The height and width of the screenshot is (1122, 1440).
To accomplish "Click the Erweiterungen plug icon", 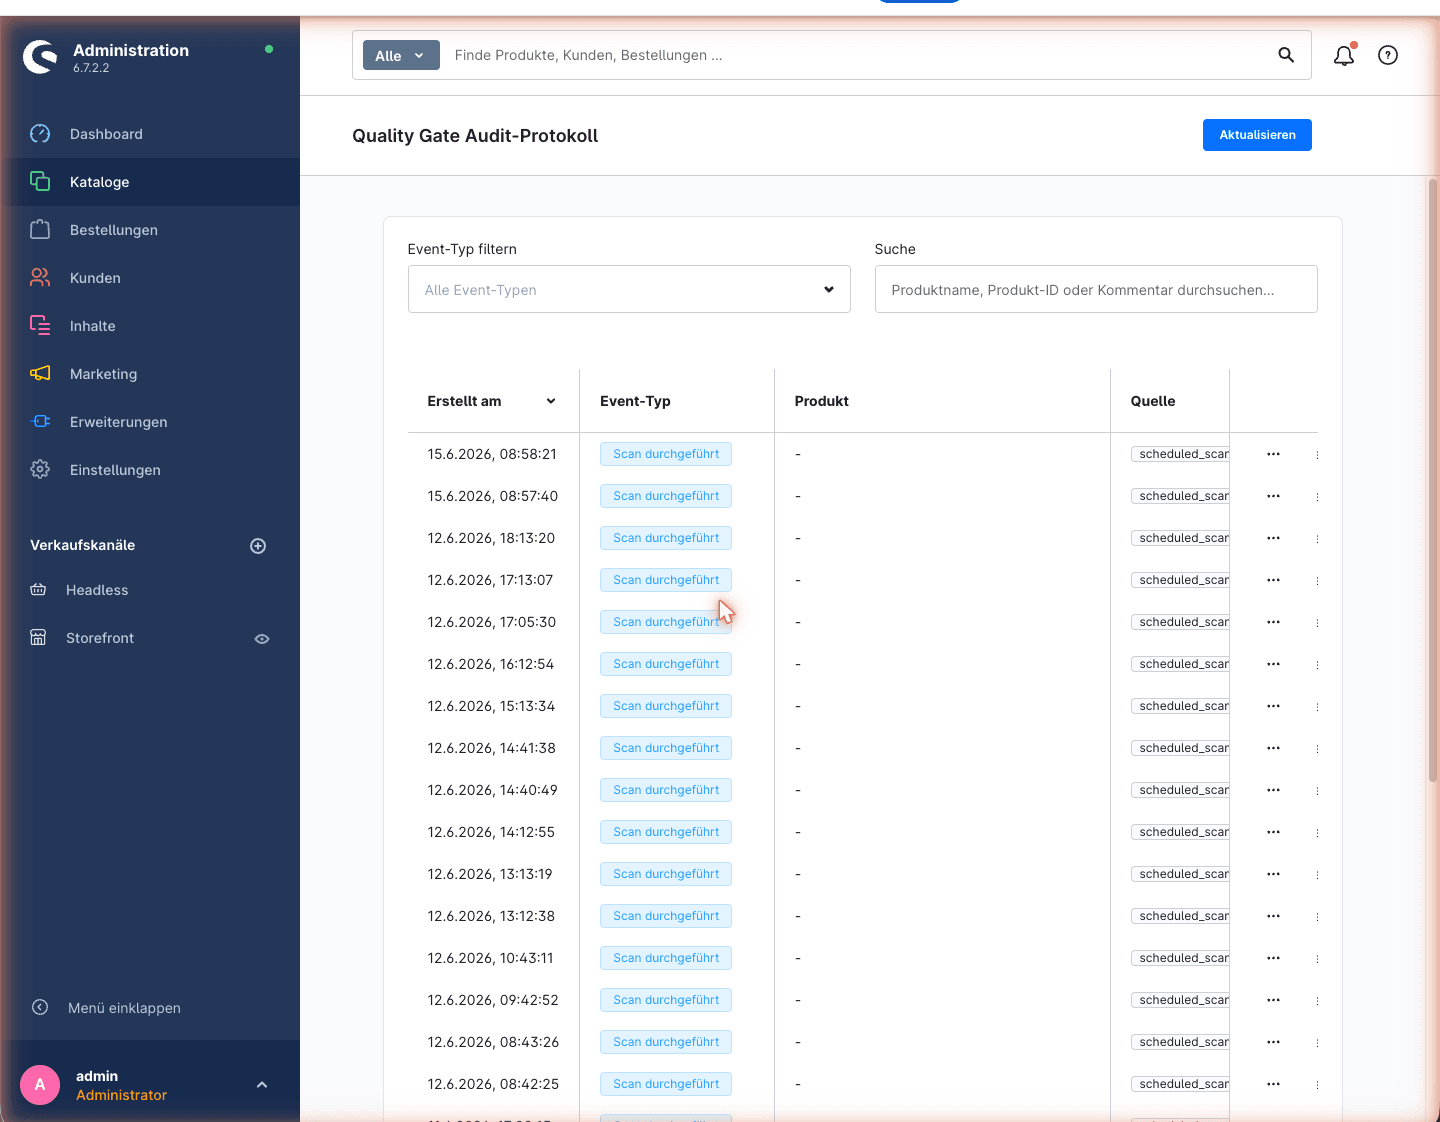I will click(40, 421).
